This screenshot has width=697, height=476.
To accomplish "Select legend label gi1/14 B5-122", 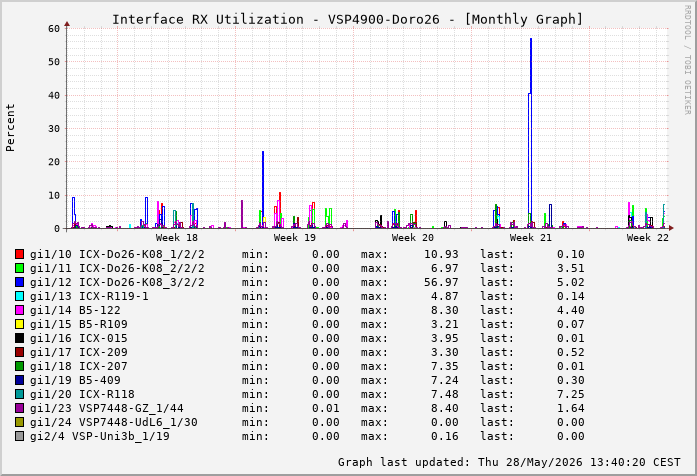I will coord(75,310).
